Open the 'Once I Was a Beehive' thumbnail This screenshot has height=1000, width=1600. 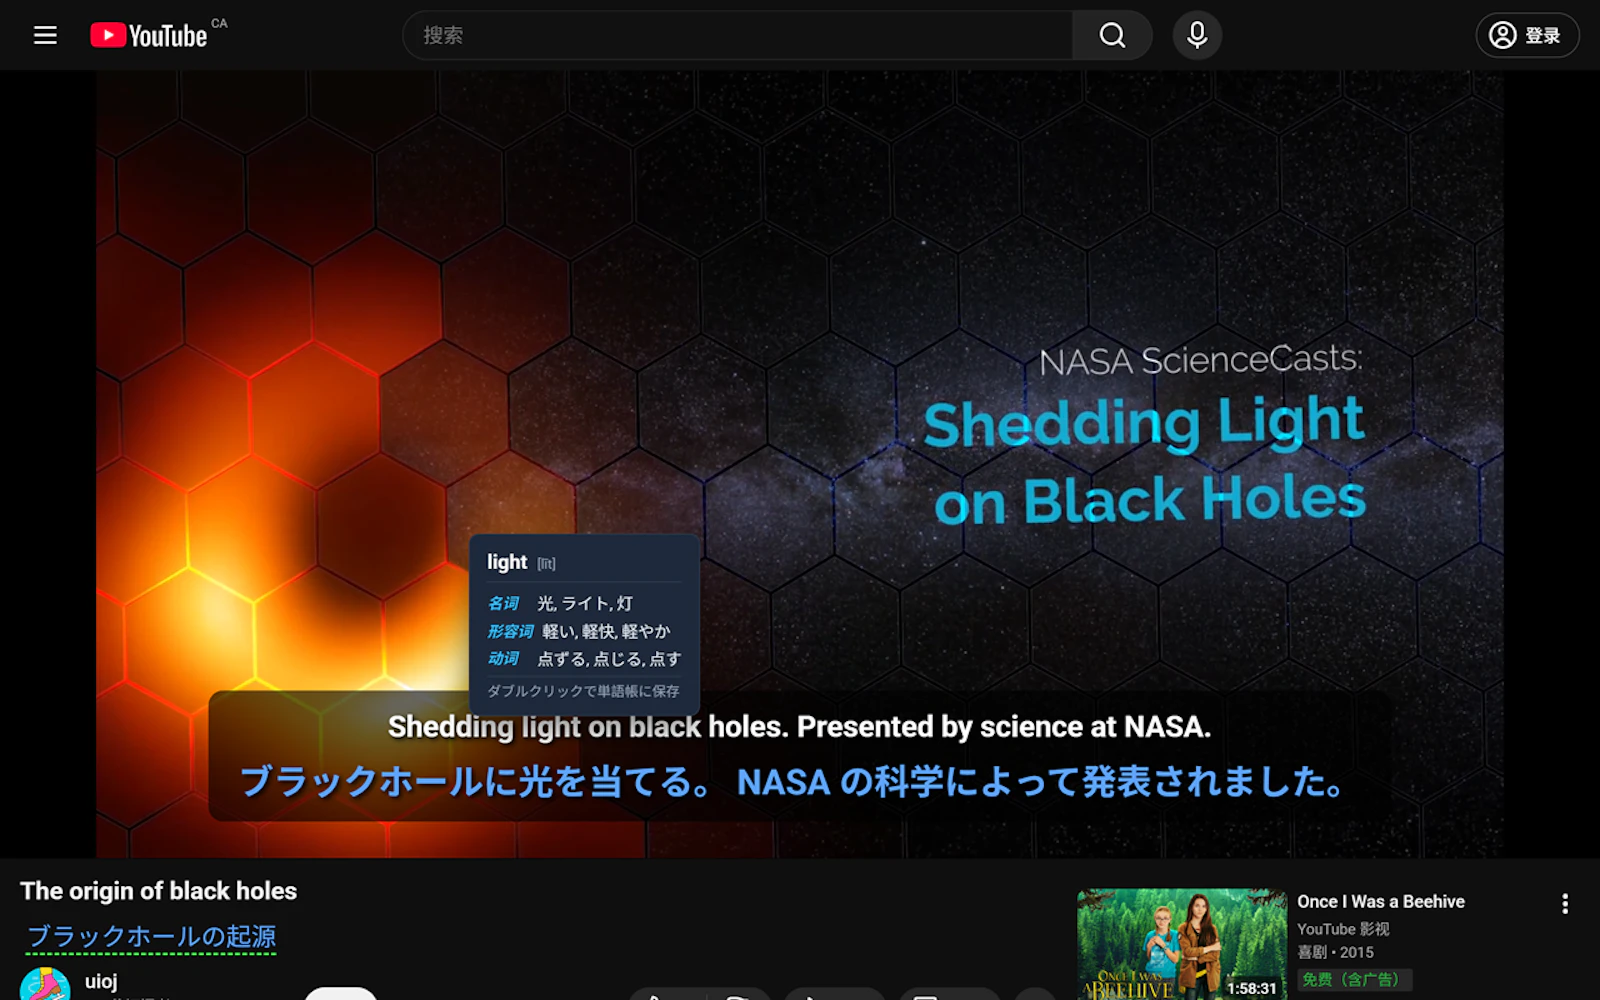click(x=1182, y=944)
